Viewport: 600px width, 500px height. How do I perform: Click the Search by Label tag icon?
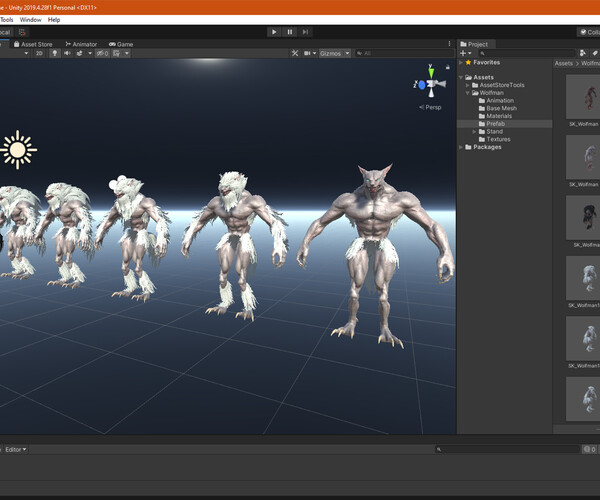(x=595, y=54)
